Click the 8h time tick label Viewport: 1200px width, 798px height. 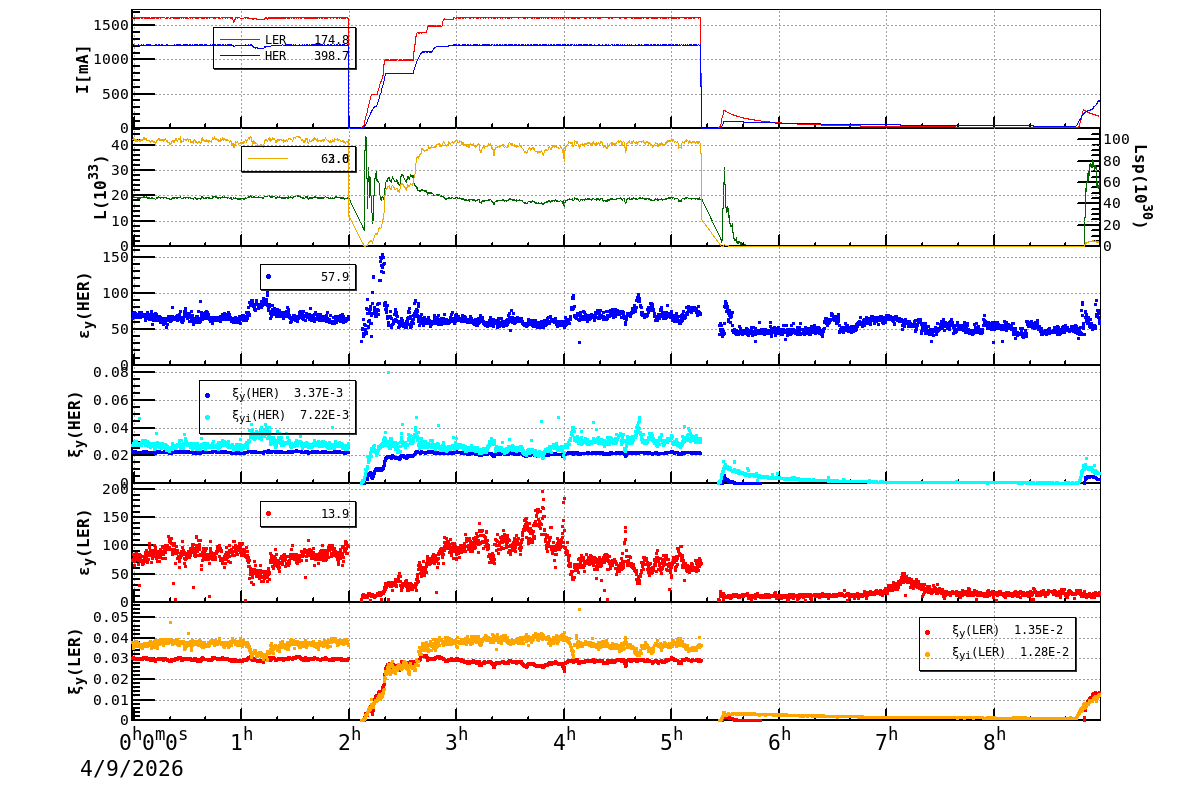994,741
